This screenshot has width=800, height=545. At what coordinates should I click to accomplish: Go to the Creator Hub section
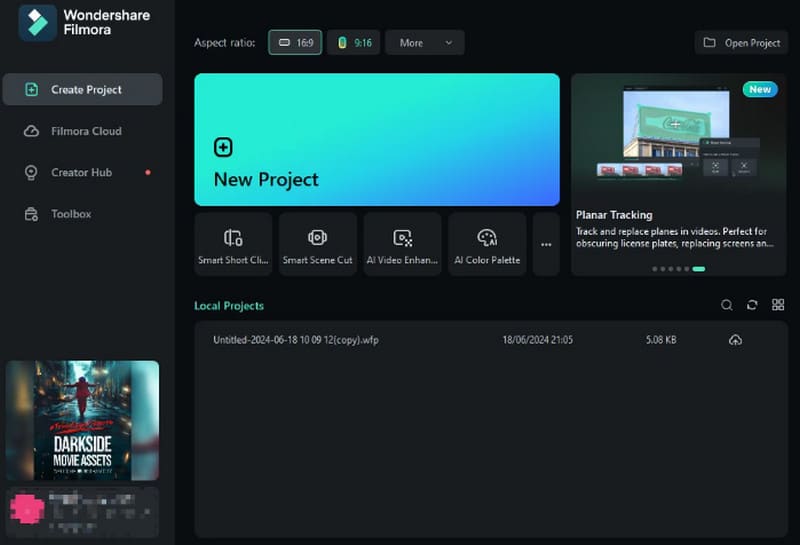click(82, 172)
